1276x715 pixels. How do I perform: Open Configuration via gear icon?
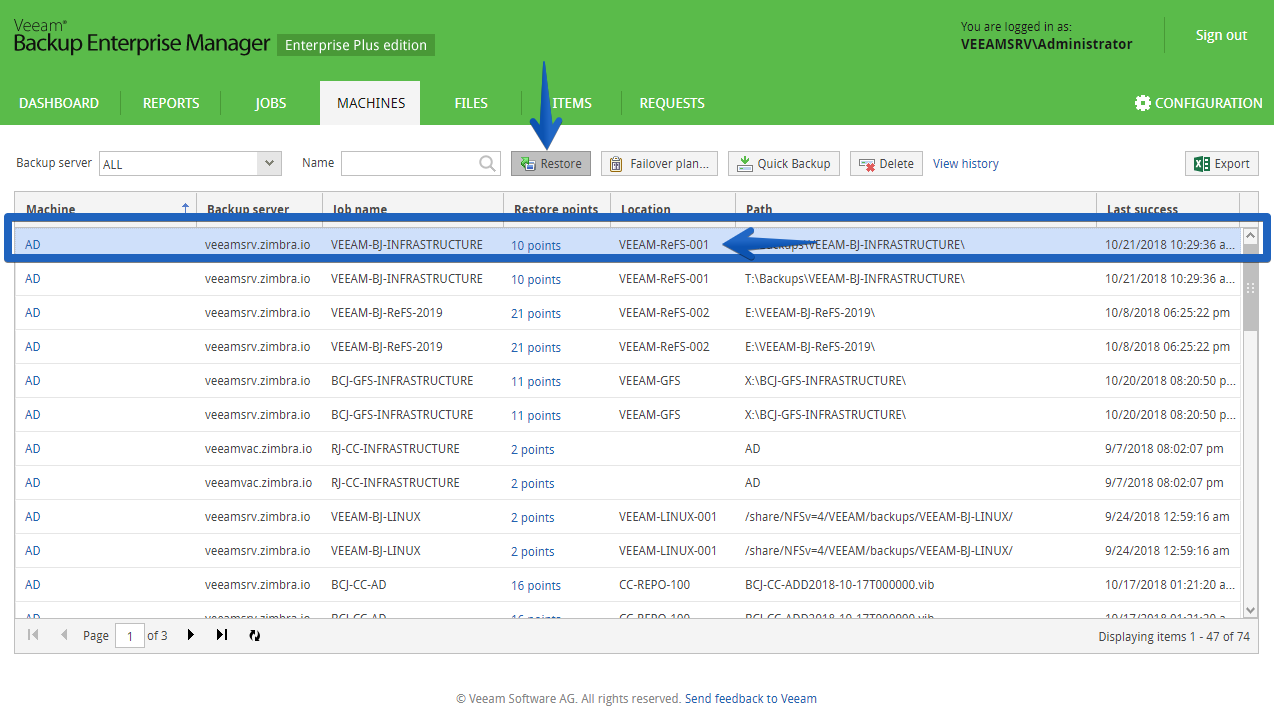[1143, 103]
